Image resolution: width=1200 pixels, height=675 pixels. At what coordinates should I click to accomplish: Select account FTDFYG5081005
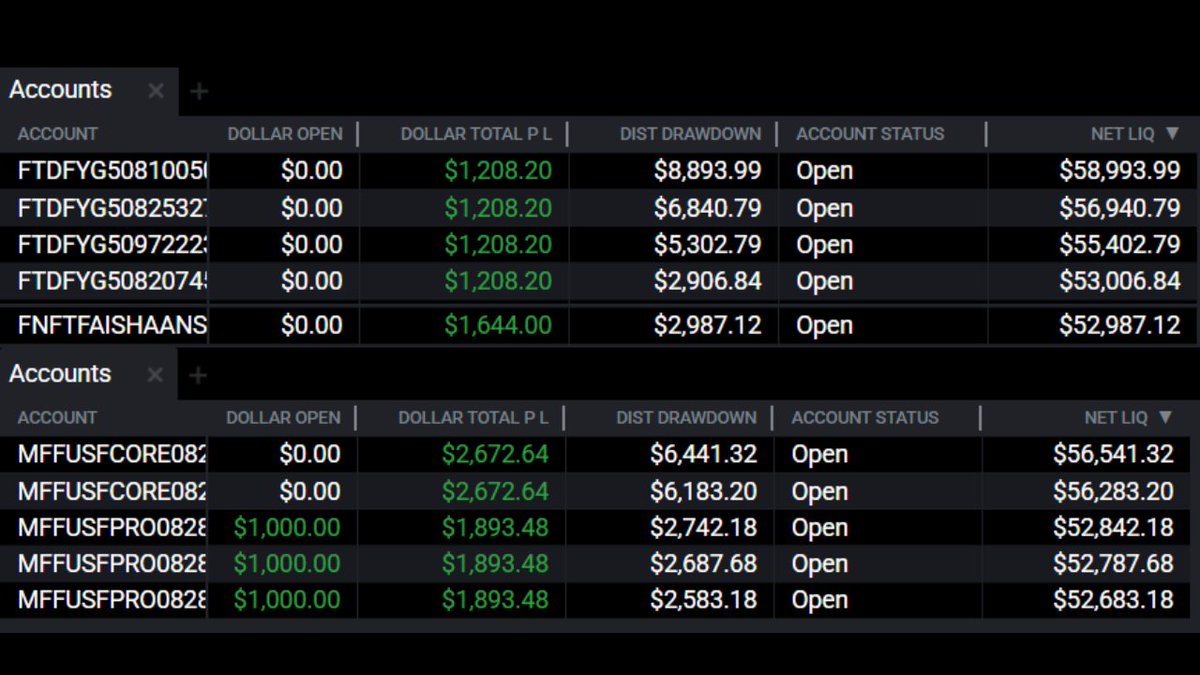[x=112, y=171]
